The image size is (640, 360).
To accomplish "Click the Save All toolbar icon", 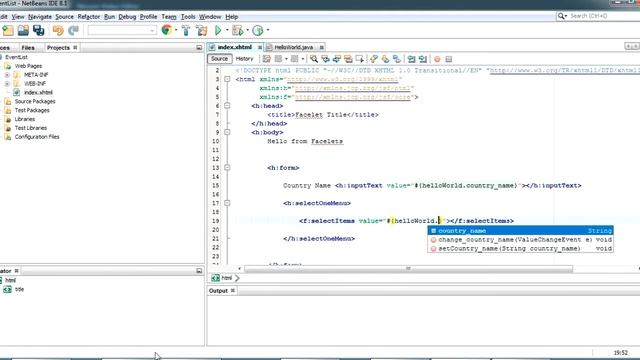I will click(39, 30).
